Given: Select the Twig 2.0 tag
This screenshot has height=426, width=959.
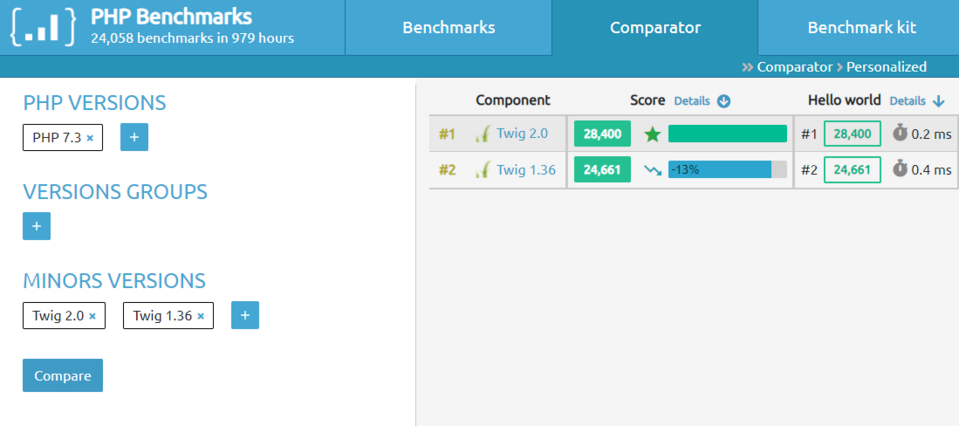Looking at the screenshot, I should point(64,315).
